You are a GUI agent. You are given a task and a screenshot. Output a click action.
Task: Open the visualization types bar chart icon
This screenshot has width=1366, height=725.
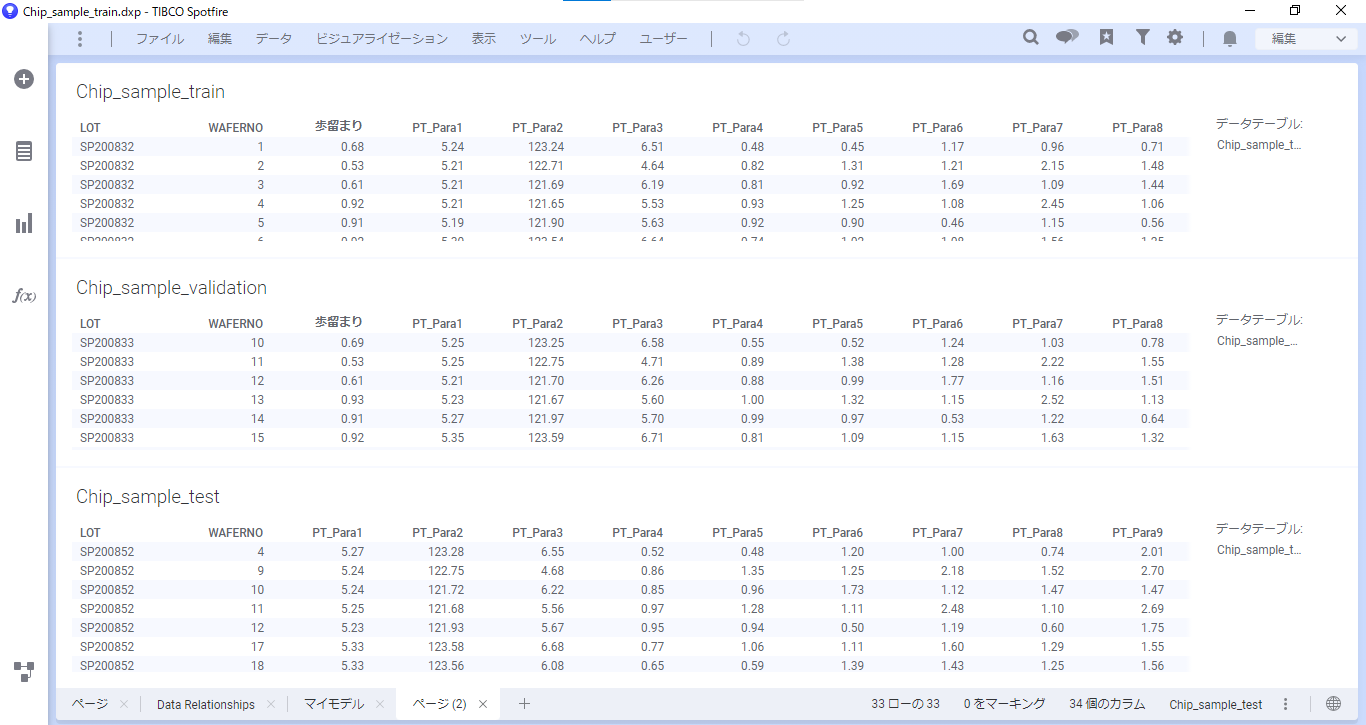24,223
